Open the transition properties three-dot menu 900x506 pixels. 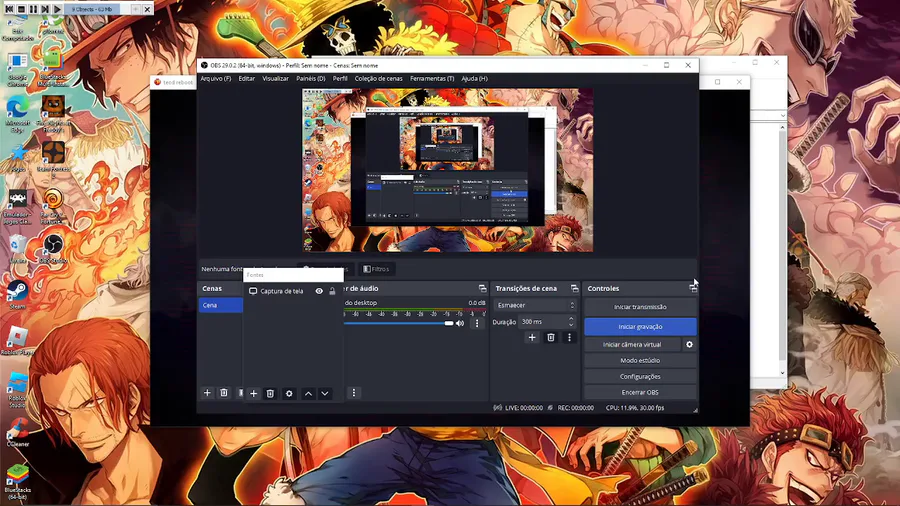point(569,337)
